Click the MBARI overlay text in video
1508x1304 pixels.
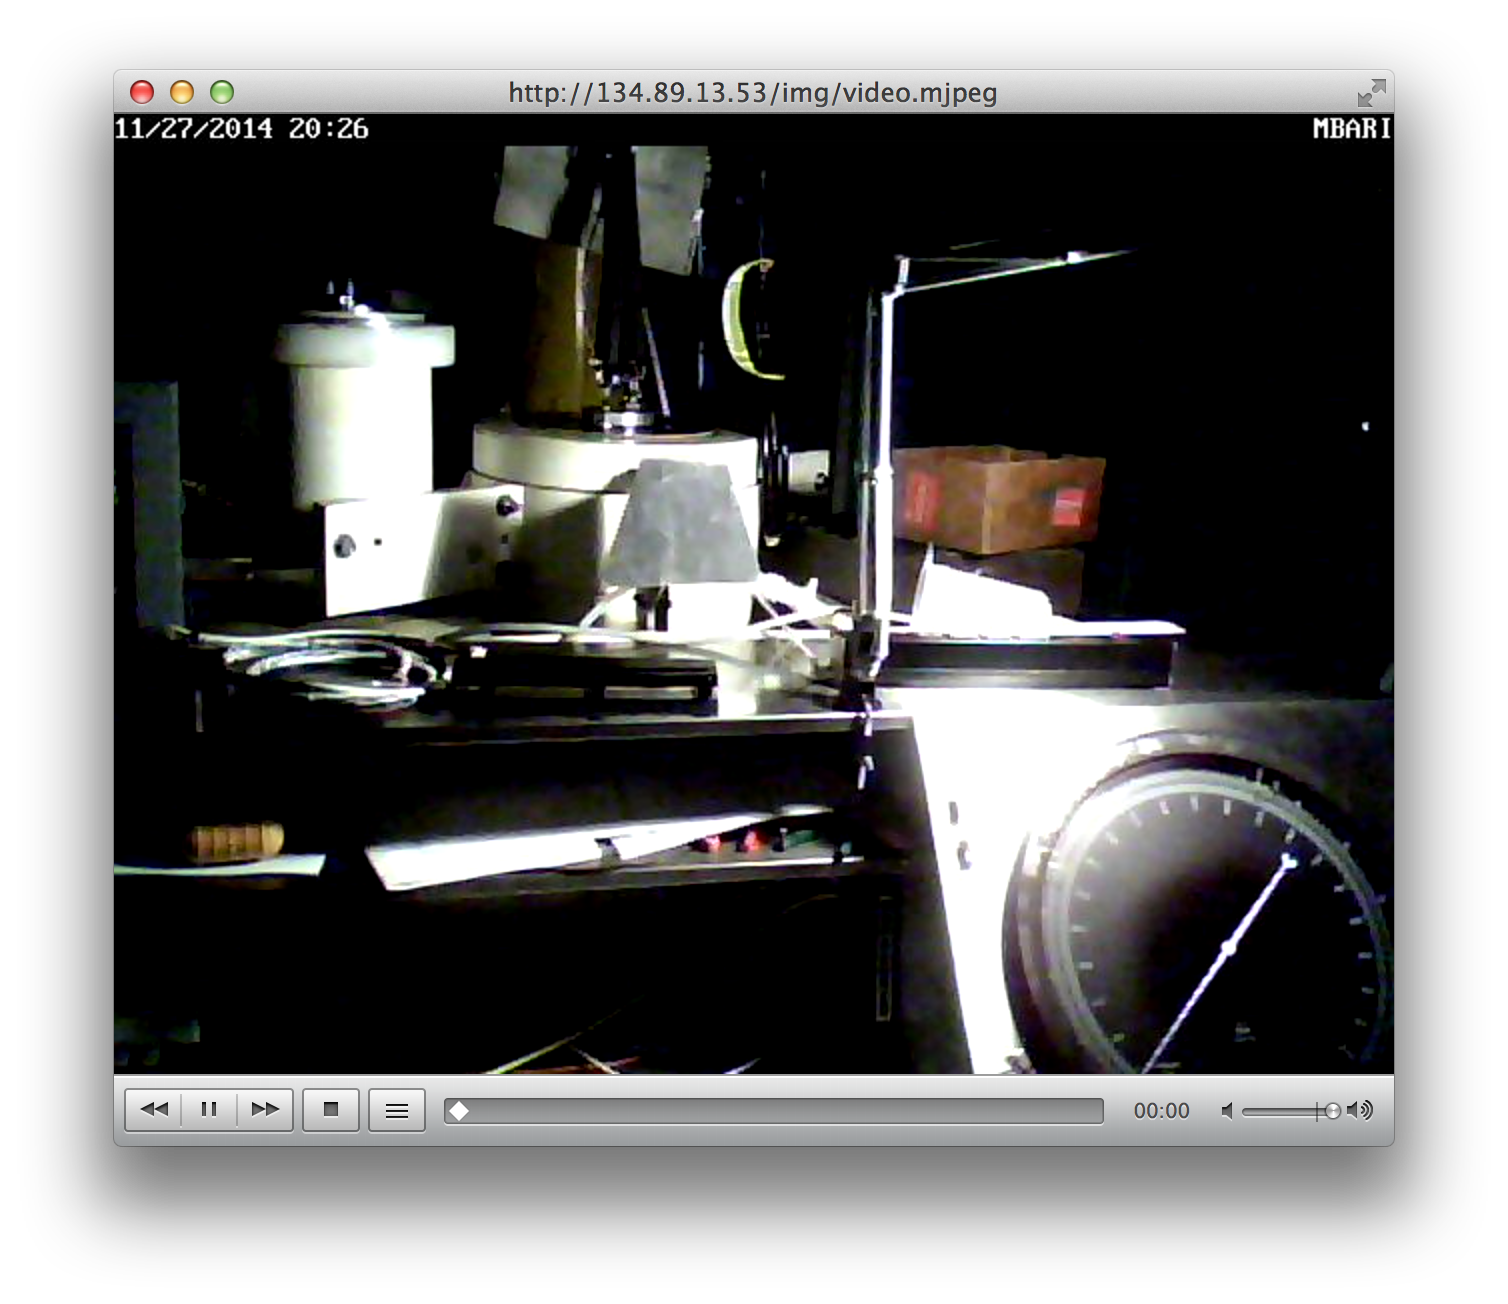[x=1352, y=128]
